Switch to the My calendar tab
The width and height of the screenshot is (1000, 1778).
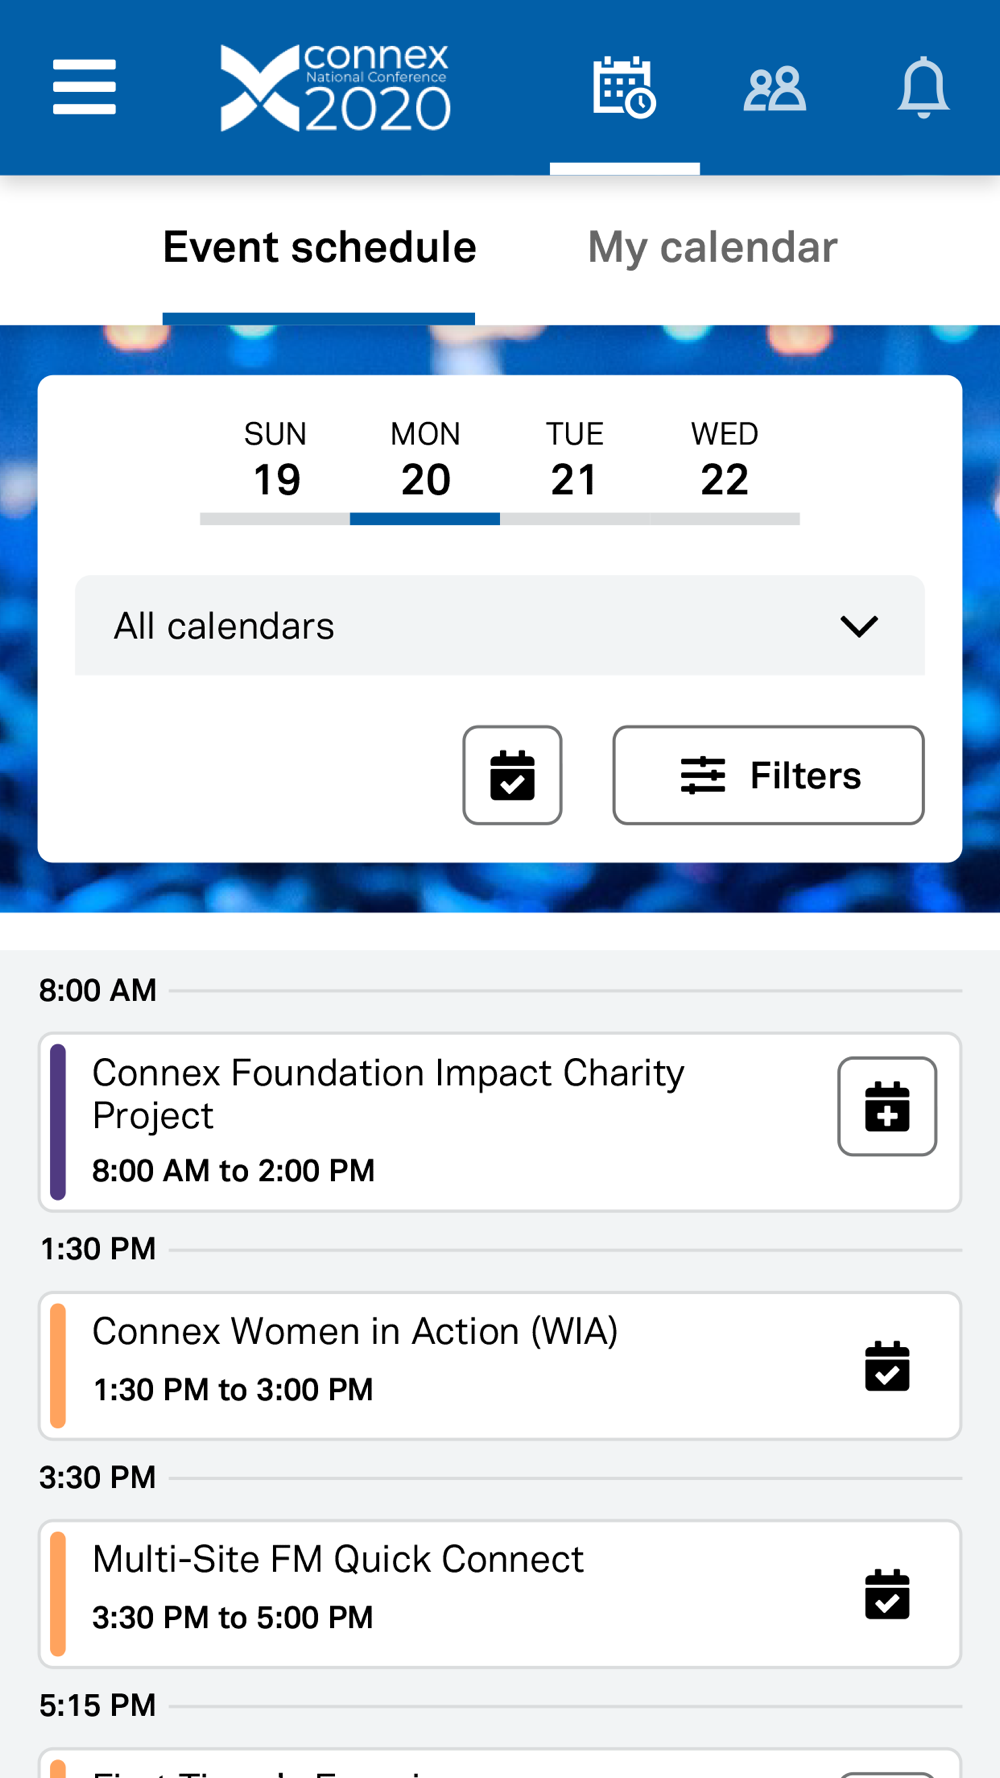pyautogui.click(x=712, y=248)
